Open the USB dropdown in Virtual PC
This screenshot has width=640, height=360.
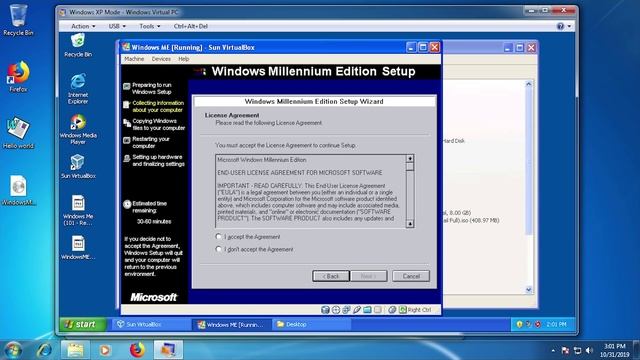click(117, 26)
